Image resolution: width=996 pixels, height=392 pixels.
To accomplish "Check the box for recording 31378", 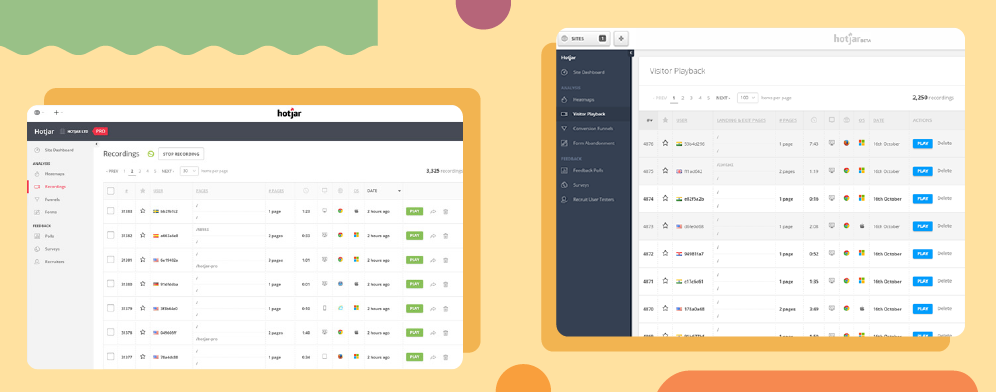I will [111, 332].
